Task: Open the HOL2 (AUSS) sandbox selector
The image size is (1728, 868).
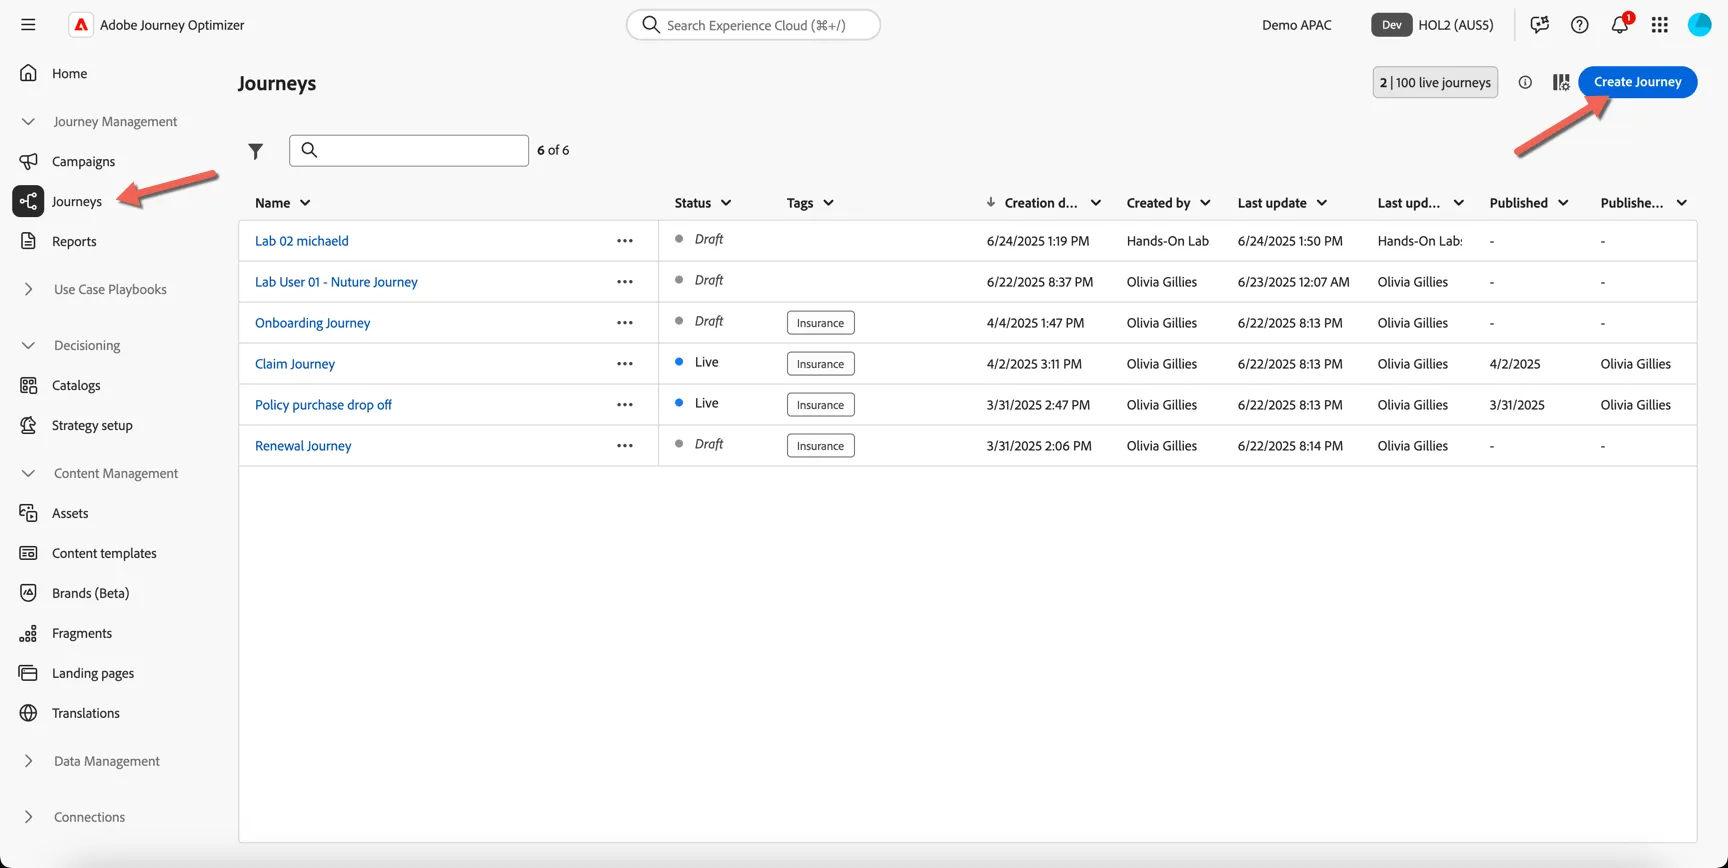Action: [1432, 25]
